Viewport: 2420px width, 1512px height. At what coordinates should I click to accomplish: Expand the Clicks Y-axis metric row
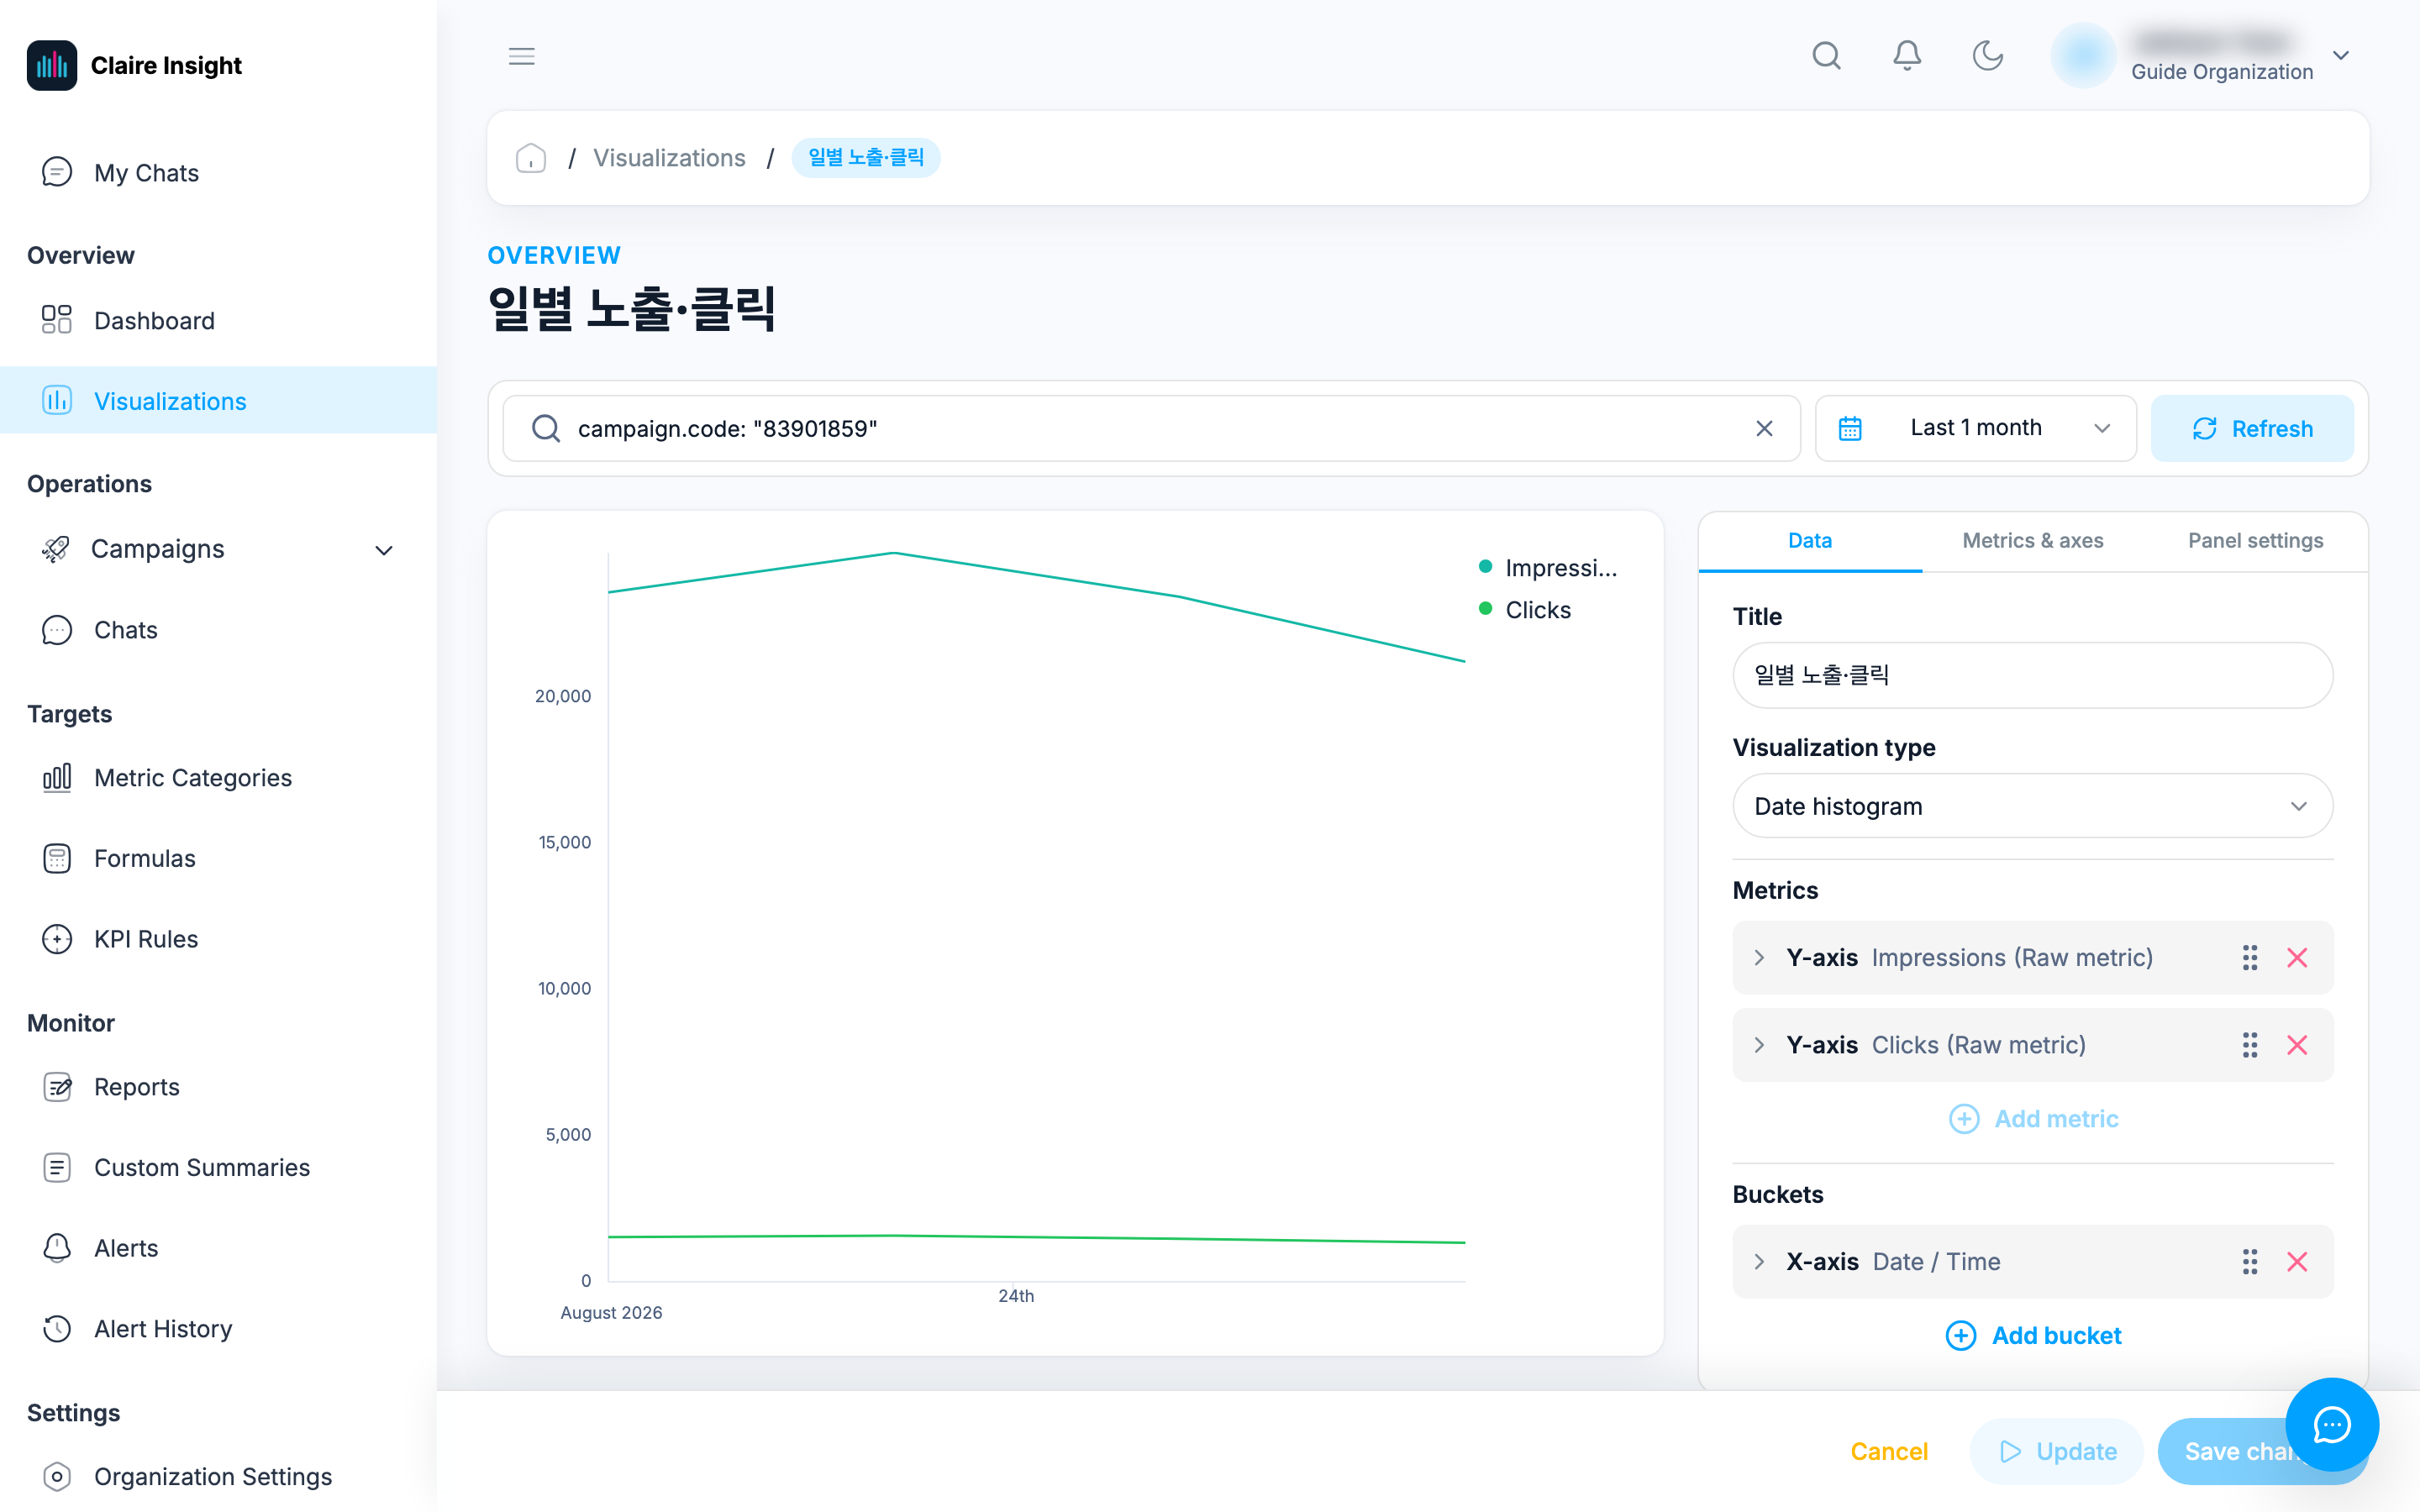pyautogui.click(x=1759, y=1045)
